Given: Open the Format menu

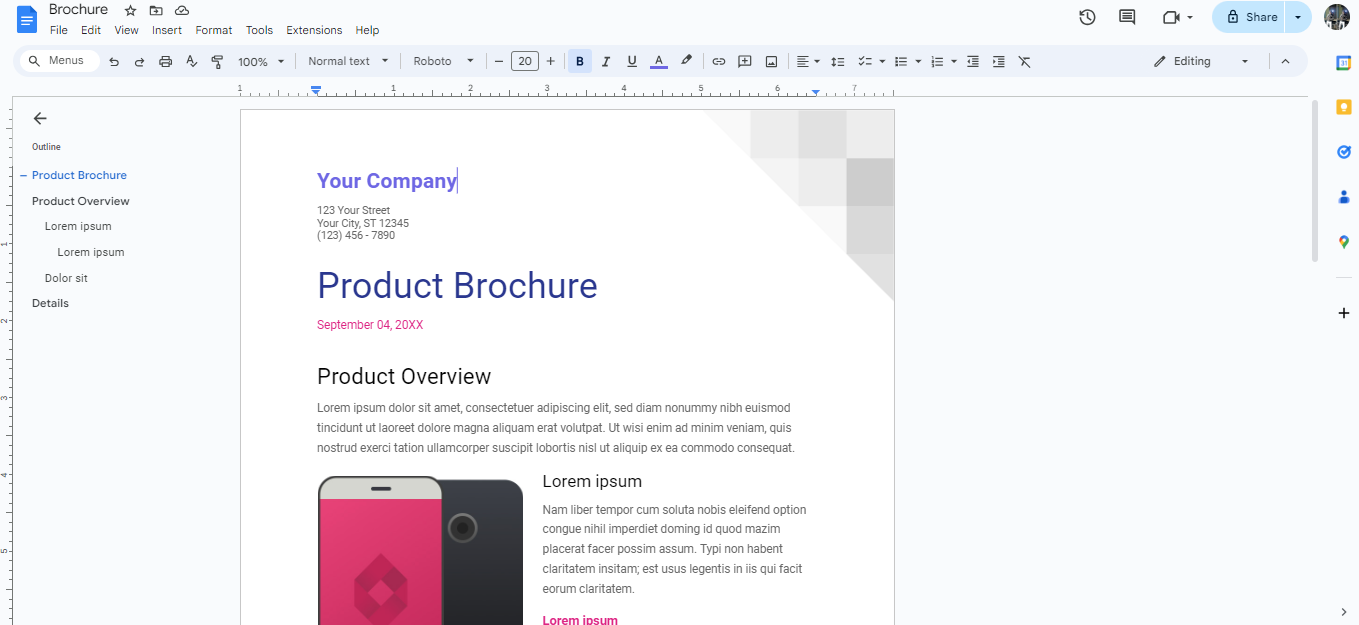Looking at the screenshot, I should [214, 30].
